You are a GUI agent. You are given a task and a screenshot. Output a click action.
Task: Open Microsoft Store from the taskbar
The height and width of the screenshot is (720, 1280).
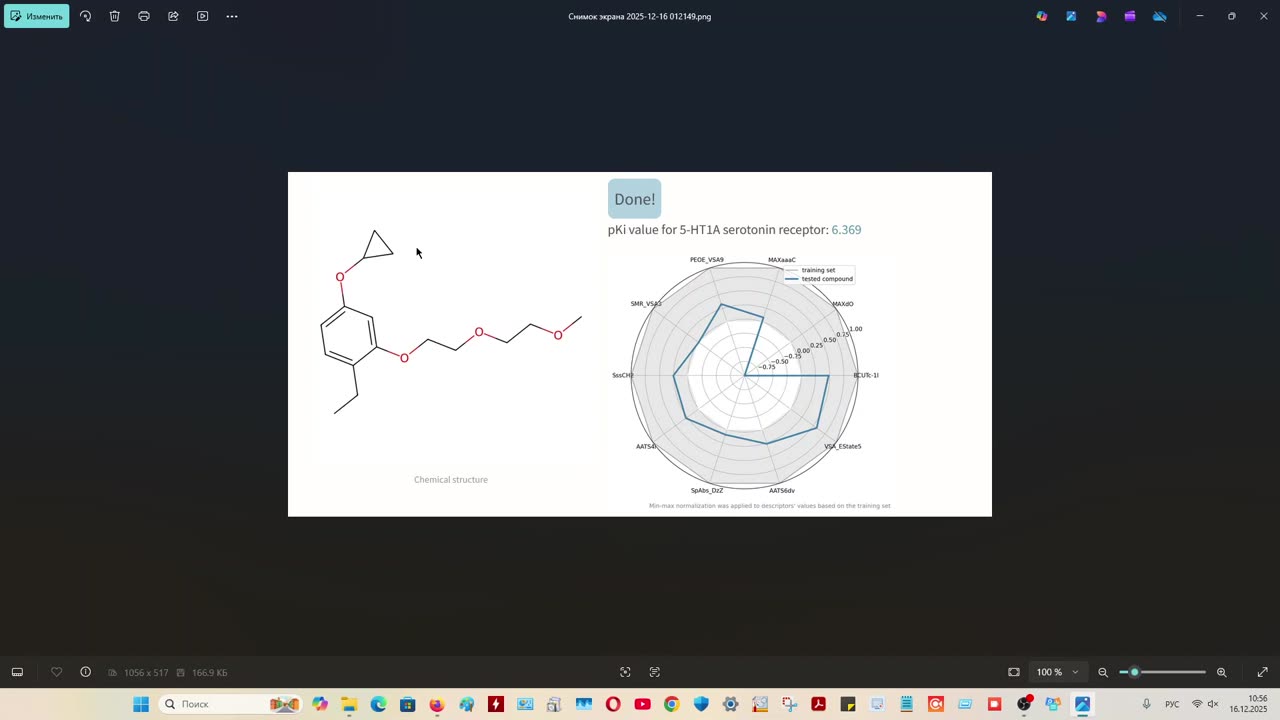coord(407,704)
